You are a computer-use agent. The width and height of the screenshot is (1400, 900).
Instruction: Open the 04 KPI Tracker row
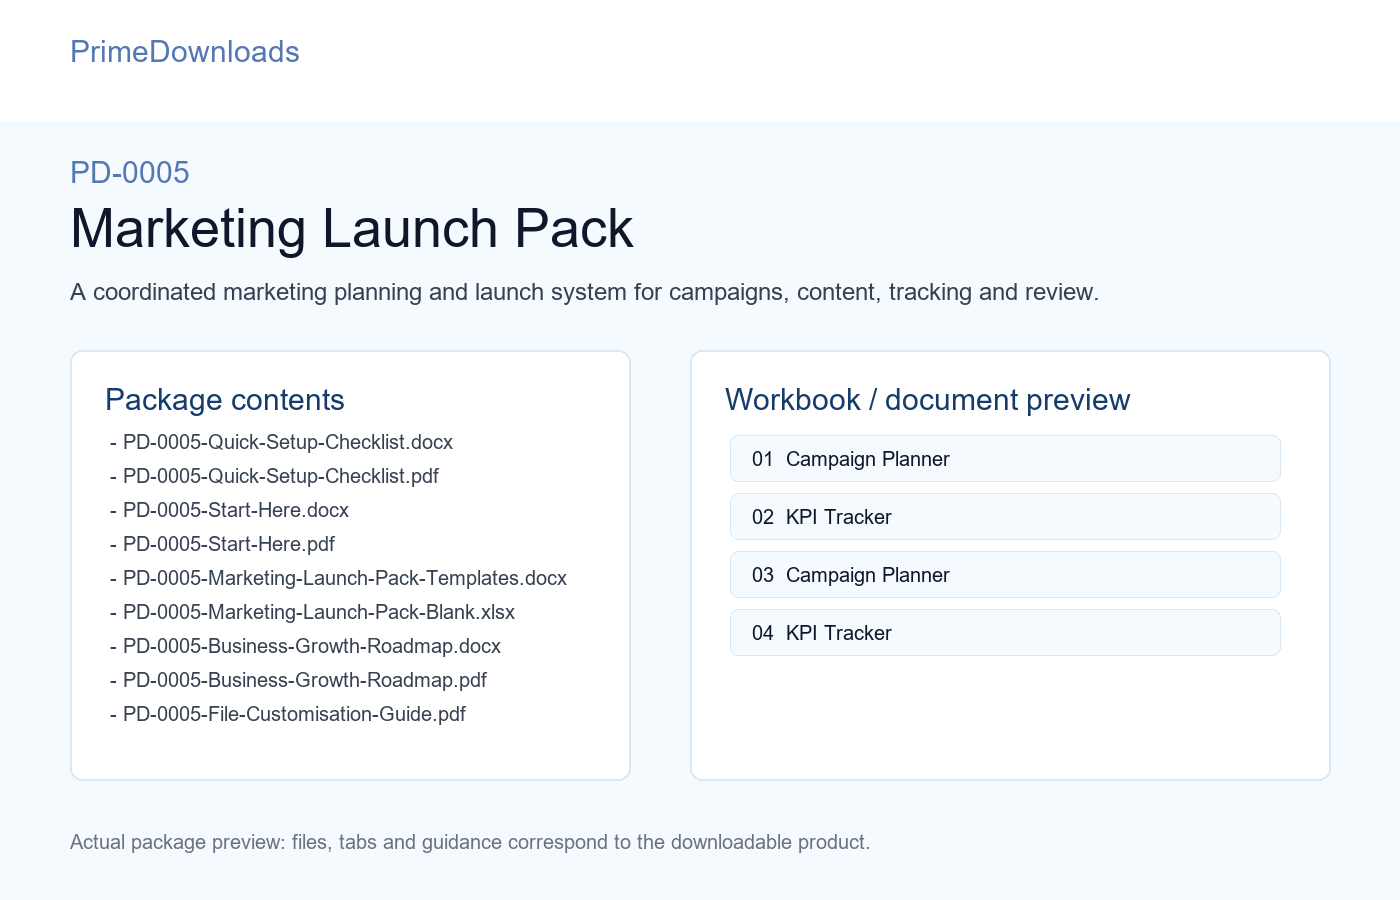click(x=1005, y=633)
